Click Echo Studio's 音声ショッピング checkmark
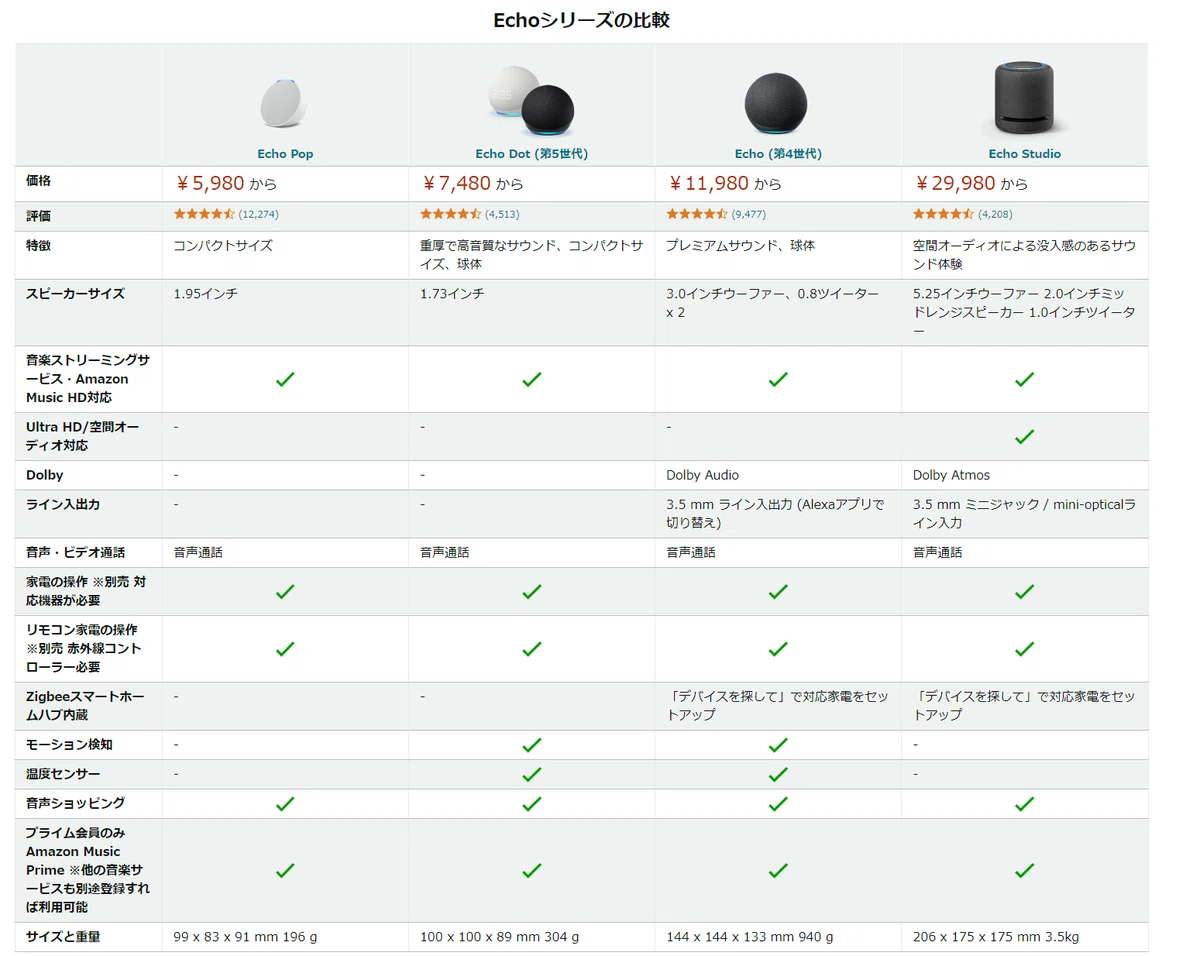The width and height of the screenshot is (1200, 956). coord(1024,803)
